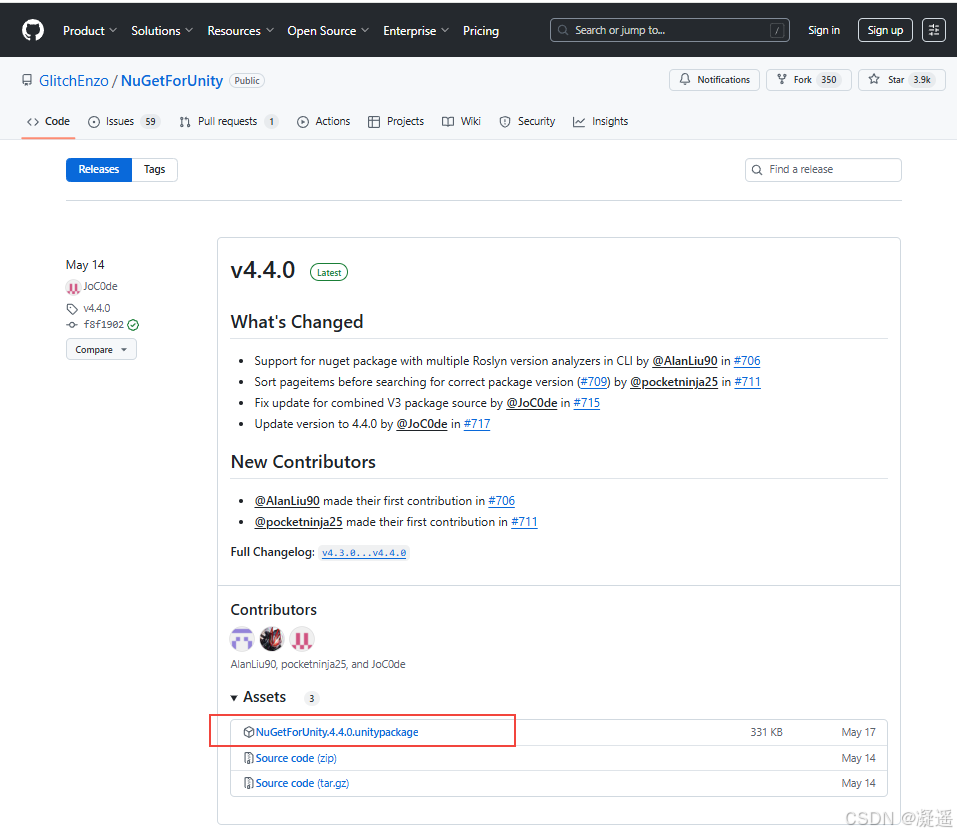Open the Pull requests tab
The width and height of the screenshot is (957, 836).
(x=229, y=121)
